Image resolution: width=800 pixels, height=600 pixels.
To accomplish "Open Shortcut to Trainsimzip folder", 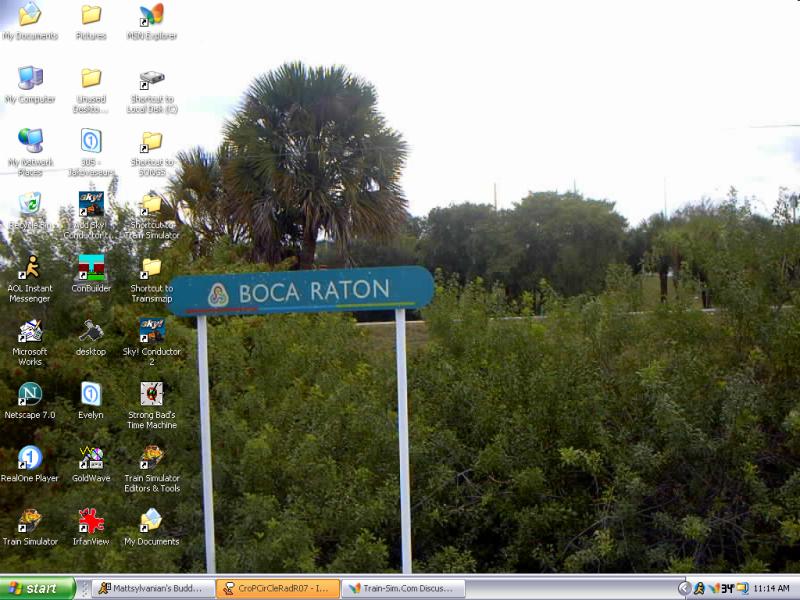I will click(x=152, y=279).
